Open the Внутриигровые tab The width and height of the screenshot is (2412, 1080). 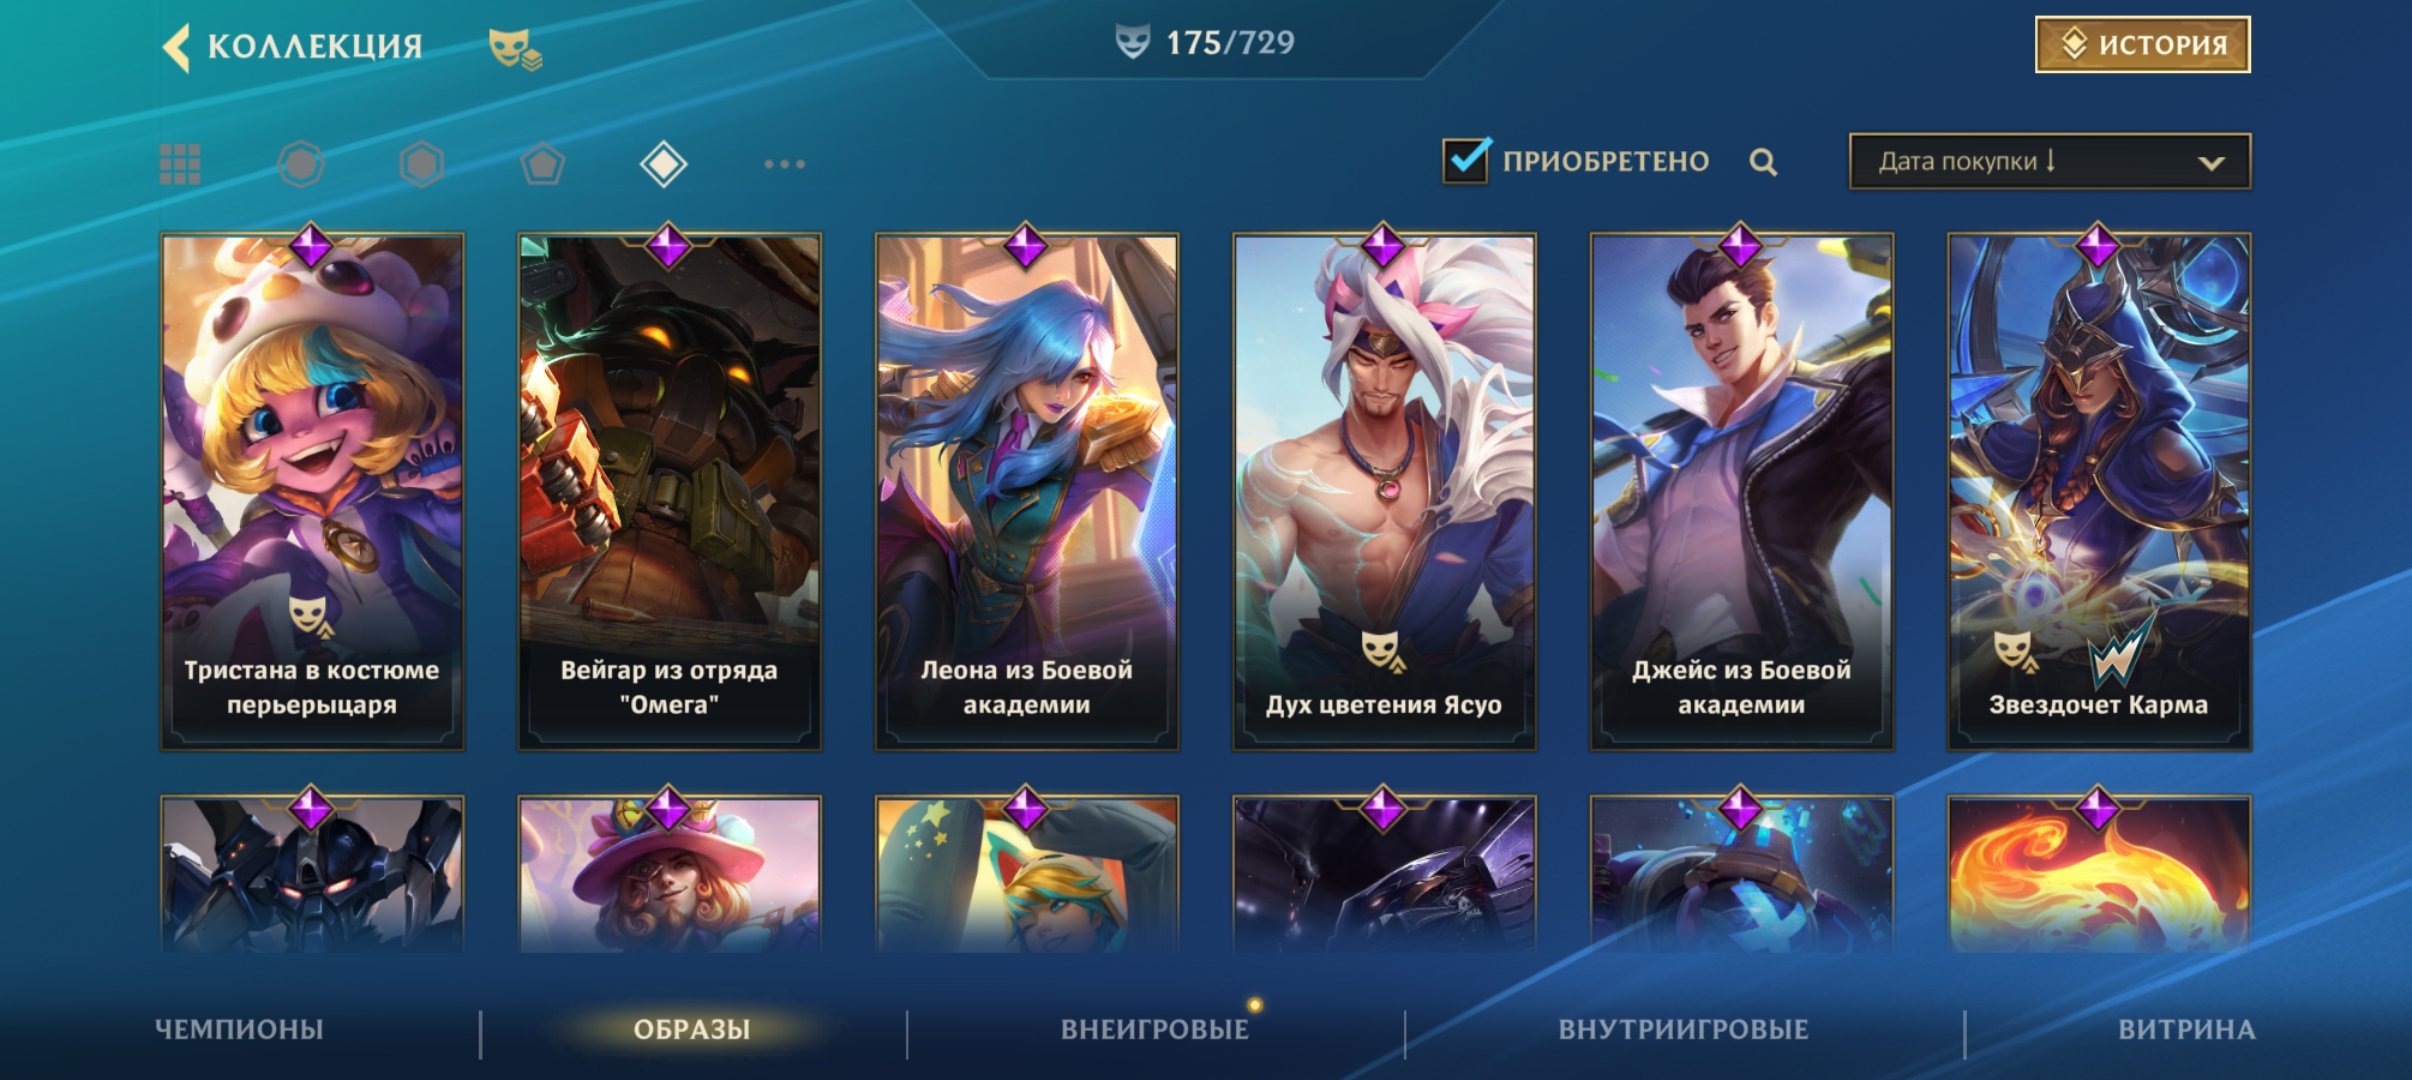click(1684, 1029)
